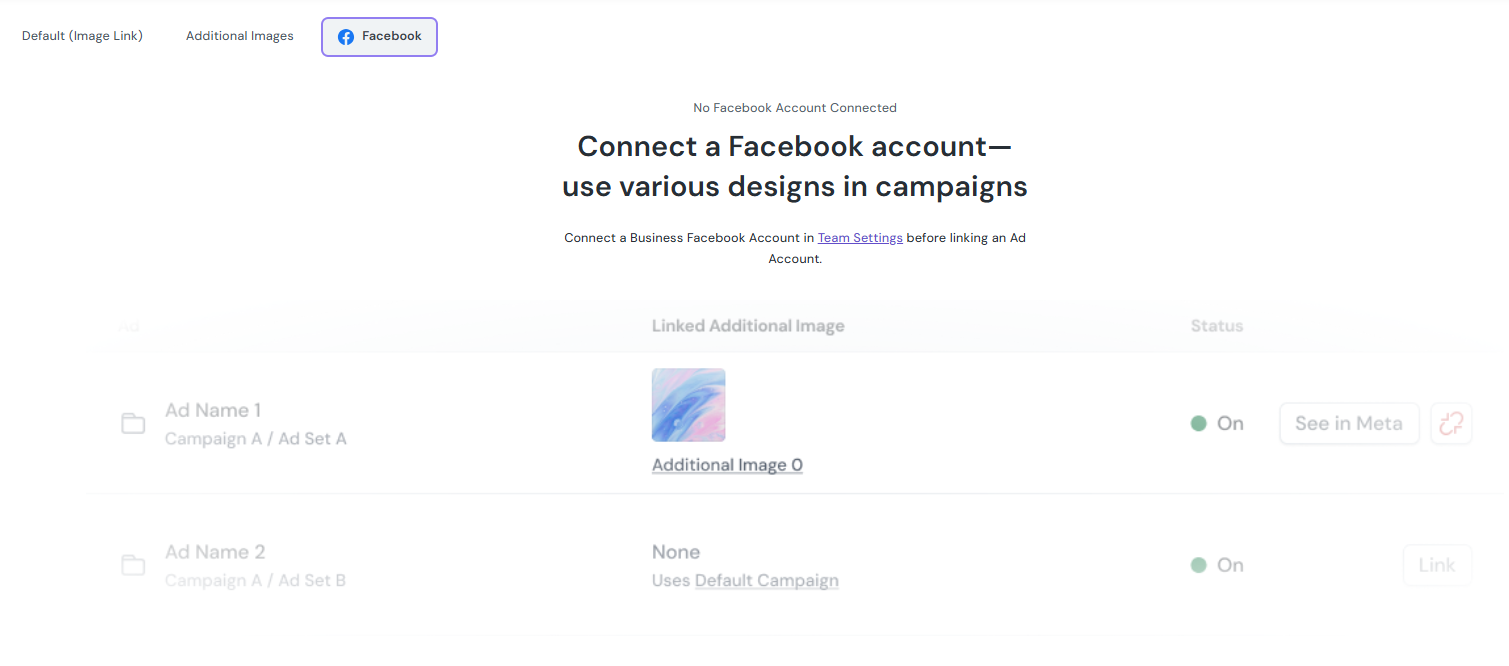Click the red unlink icon for Ad Name 1

pos(1451,424)
